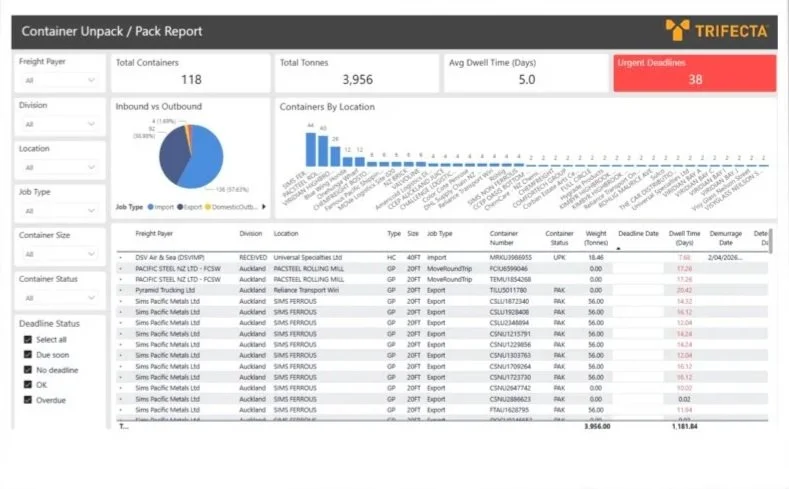Click the total weight 3,956.00 value
The image size is (789, 489).
click(x=597, y=426)
